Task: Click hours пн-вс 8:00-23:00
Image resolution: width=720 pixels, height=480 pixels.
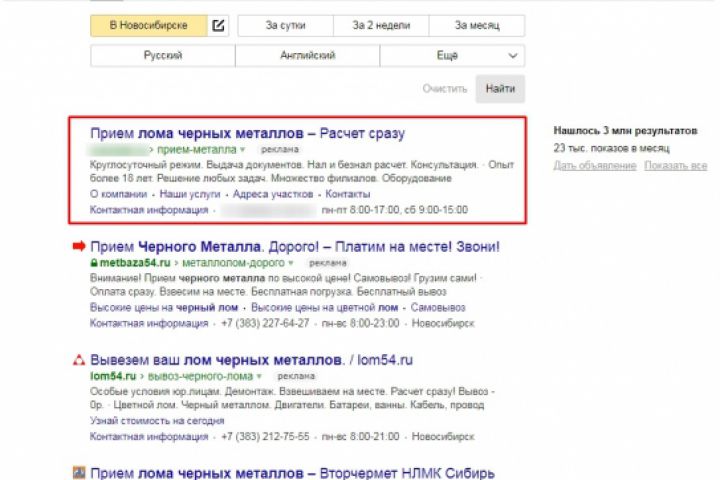Action: [360, 323]
